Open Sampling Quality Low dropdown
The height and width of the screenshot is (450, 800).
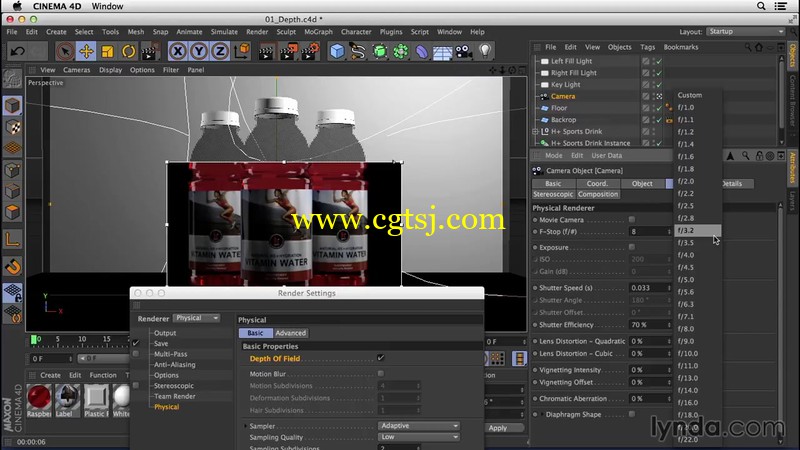(x=418, y=437)
